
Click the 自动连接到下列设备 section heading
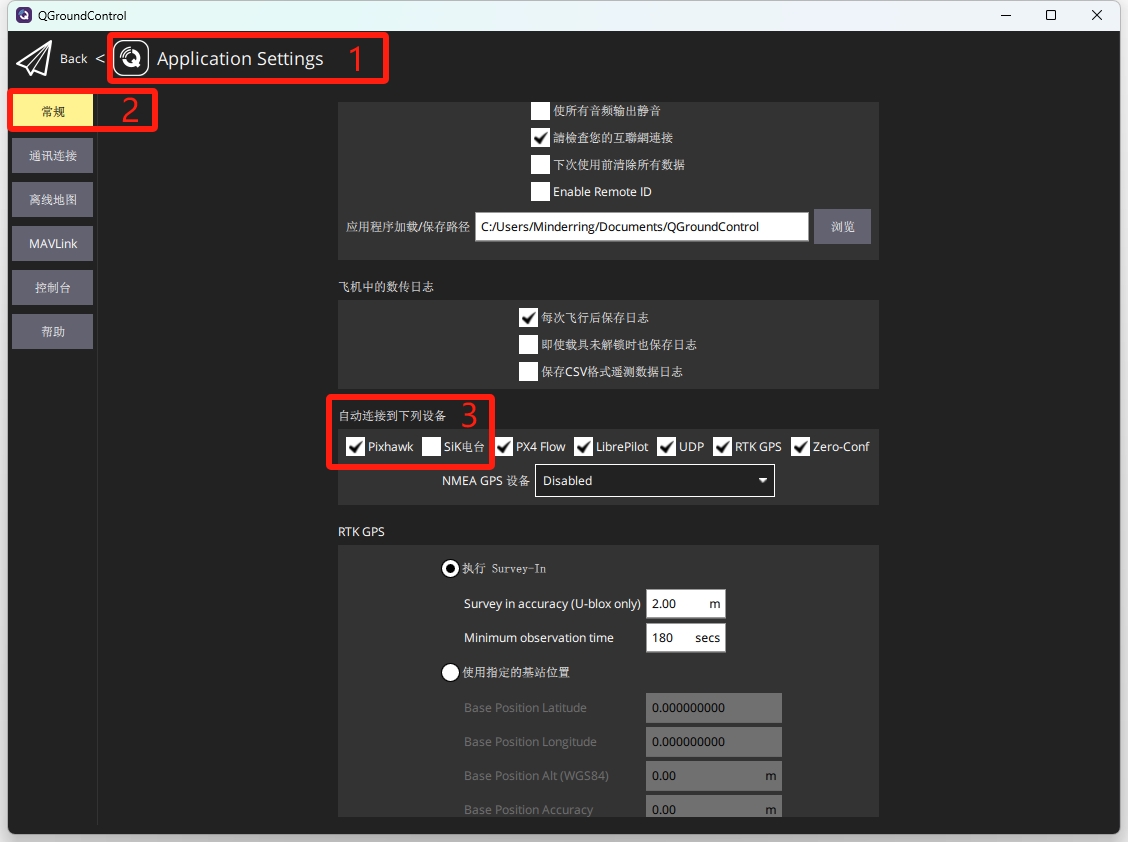pyautogui.click(x=392, y=416)
